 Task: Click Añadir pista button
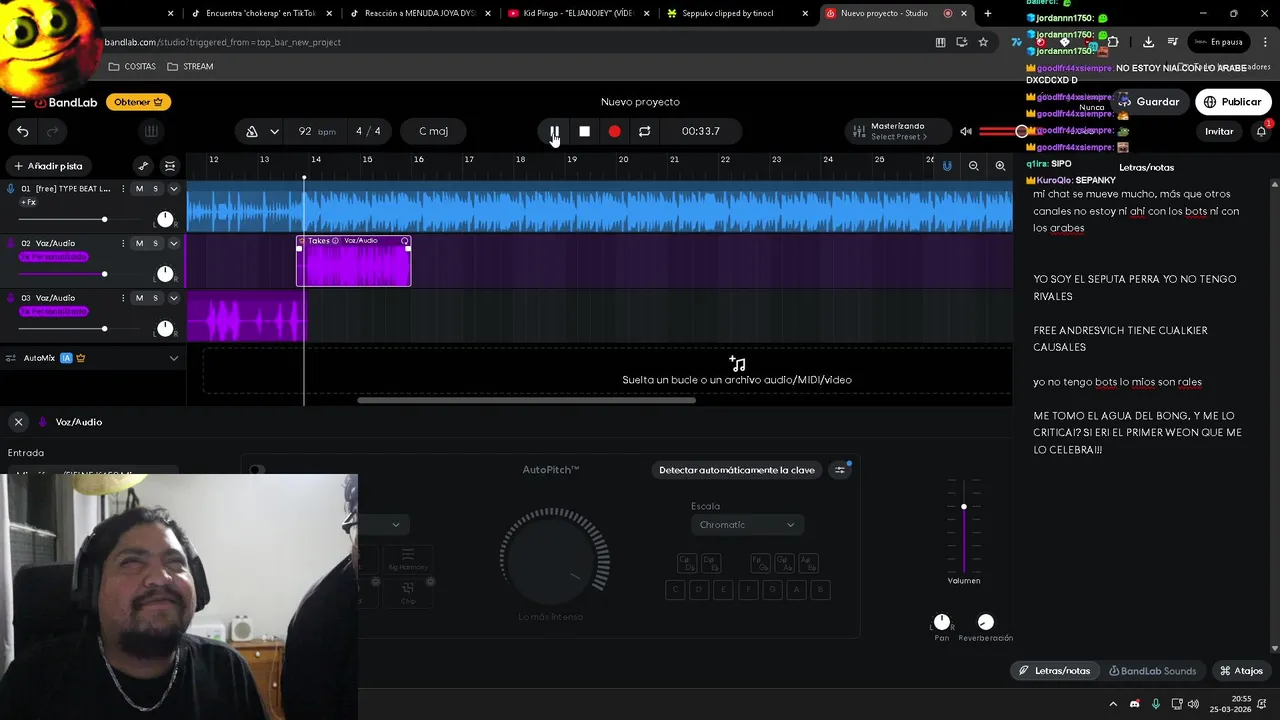48,166
